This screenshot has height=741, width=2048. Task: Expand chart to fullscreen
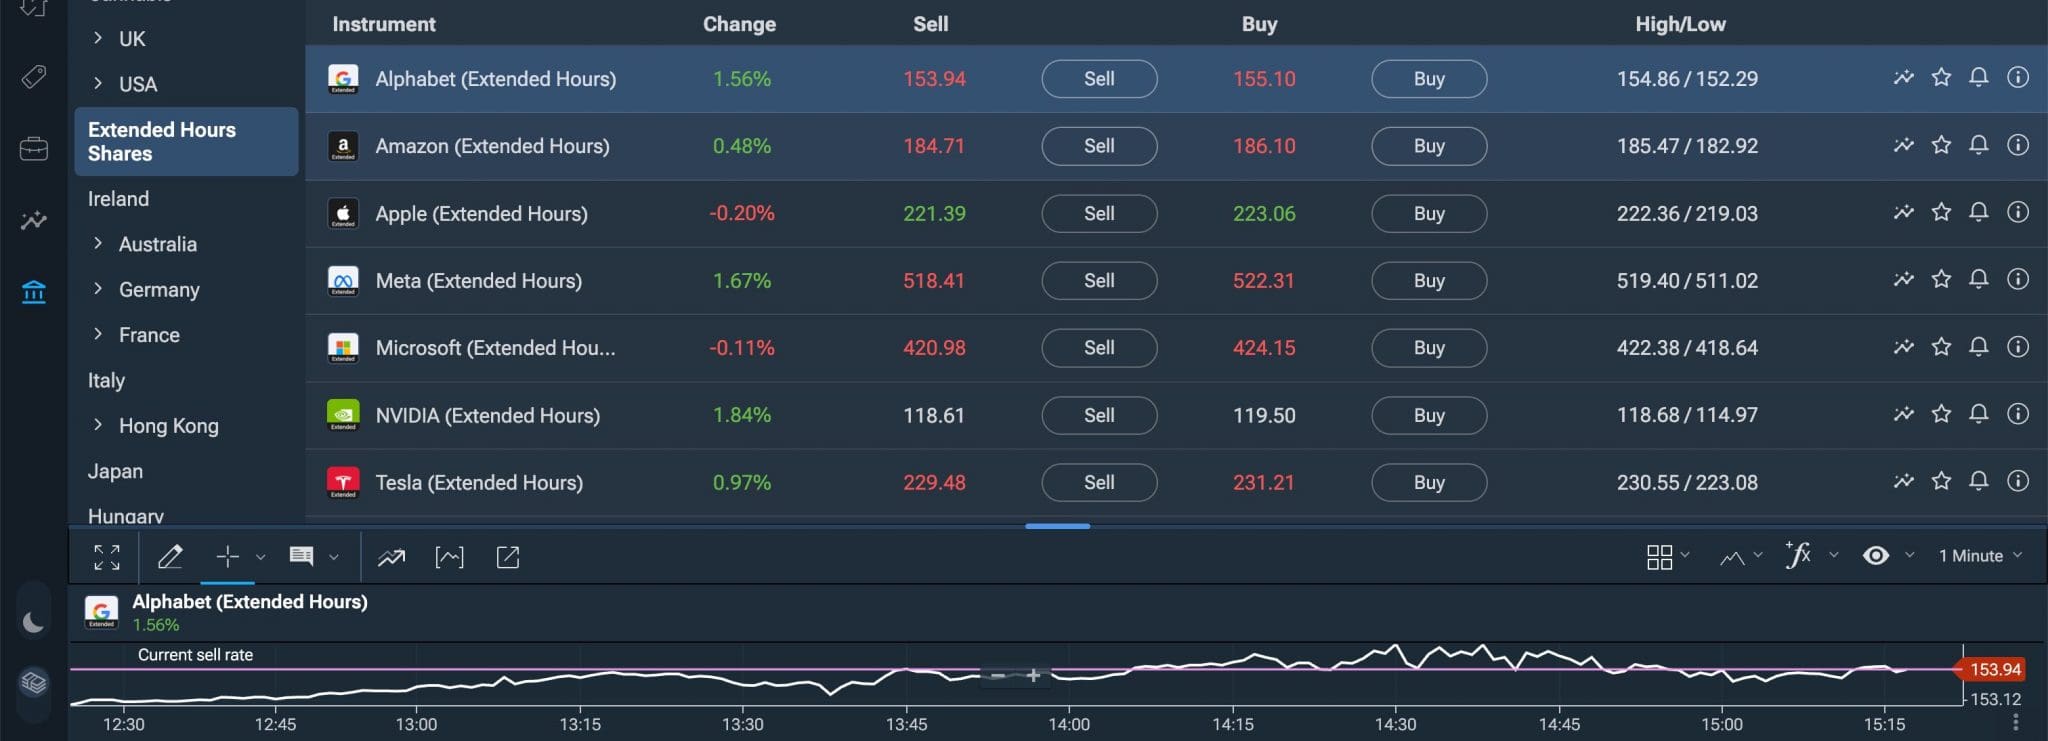[x=107, y=557]
